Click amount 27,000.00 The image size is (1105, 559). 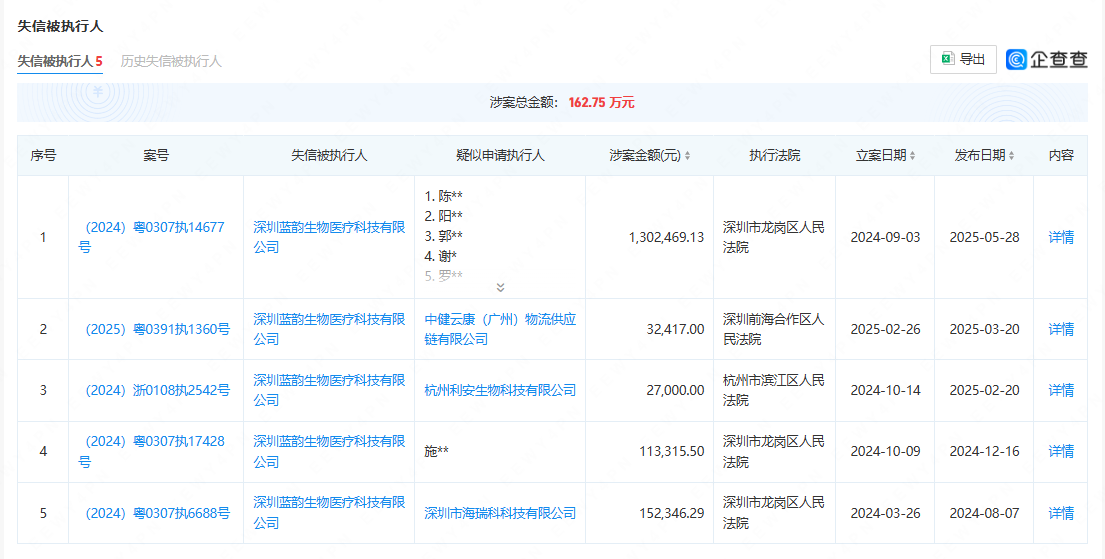point(675,391)
